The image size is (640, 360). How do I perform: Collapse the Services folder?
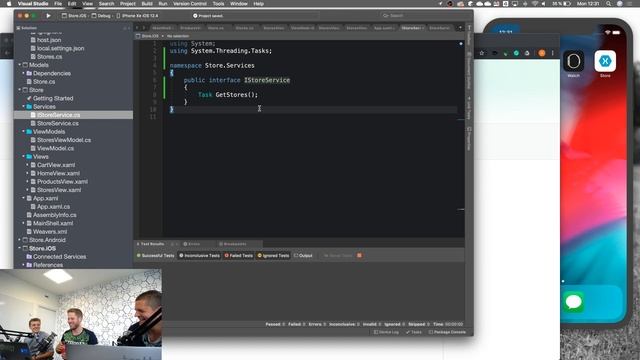[x=23, y=107]
